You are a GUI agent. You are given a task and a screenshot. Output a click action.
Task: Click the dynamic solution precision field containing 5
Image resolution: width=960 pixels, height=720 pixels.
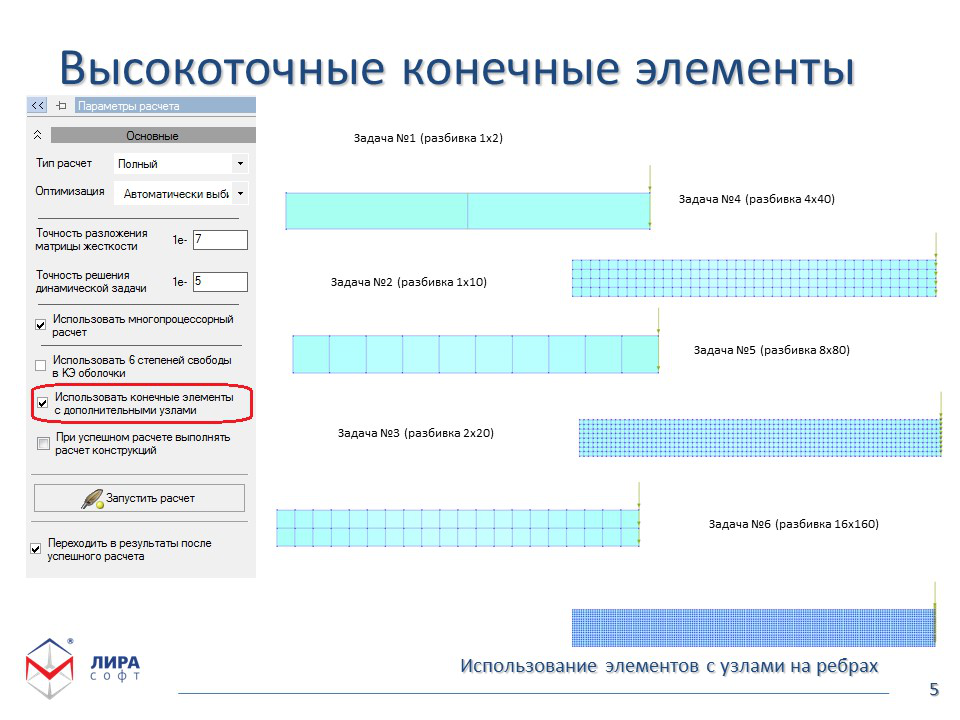coord(220,282)
